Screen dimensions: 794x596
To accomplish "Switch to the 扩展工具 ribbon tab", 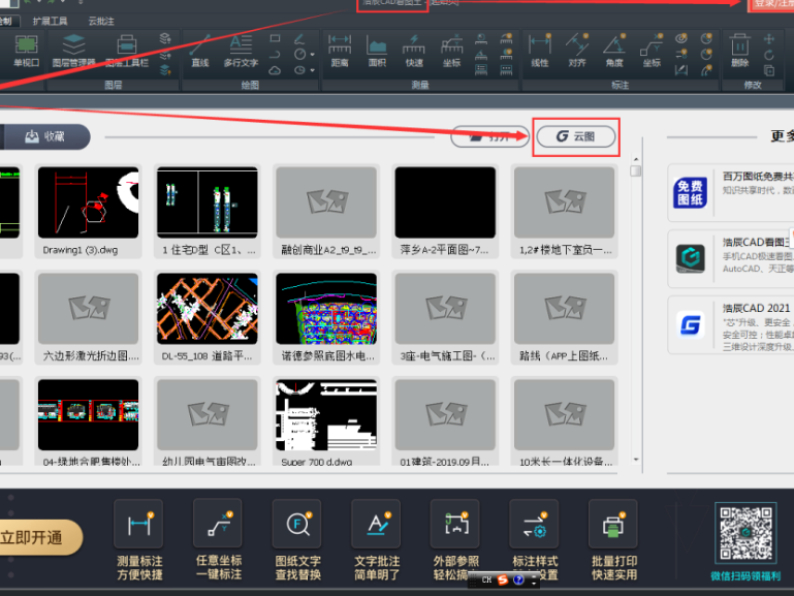I will (50, 21).
